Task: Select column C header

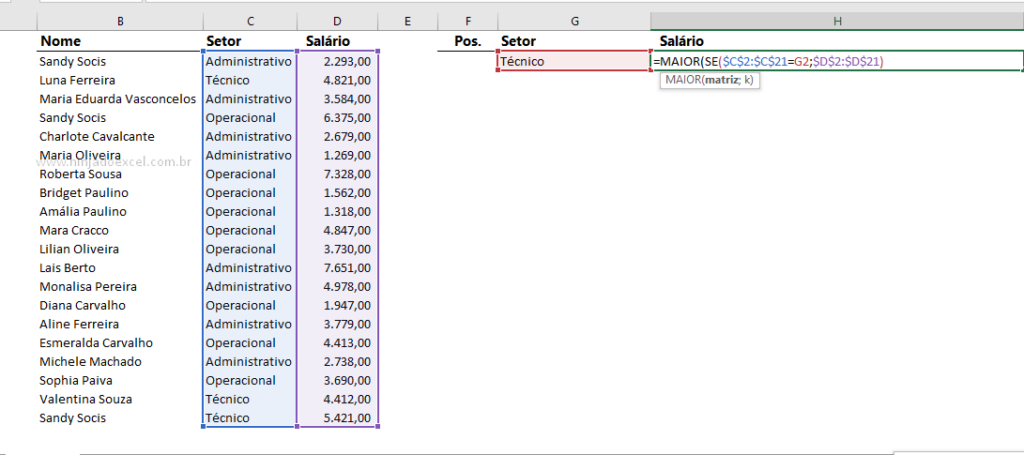Action: click(250, 22)
